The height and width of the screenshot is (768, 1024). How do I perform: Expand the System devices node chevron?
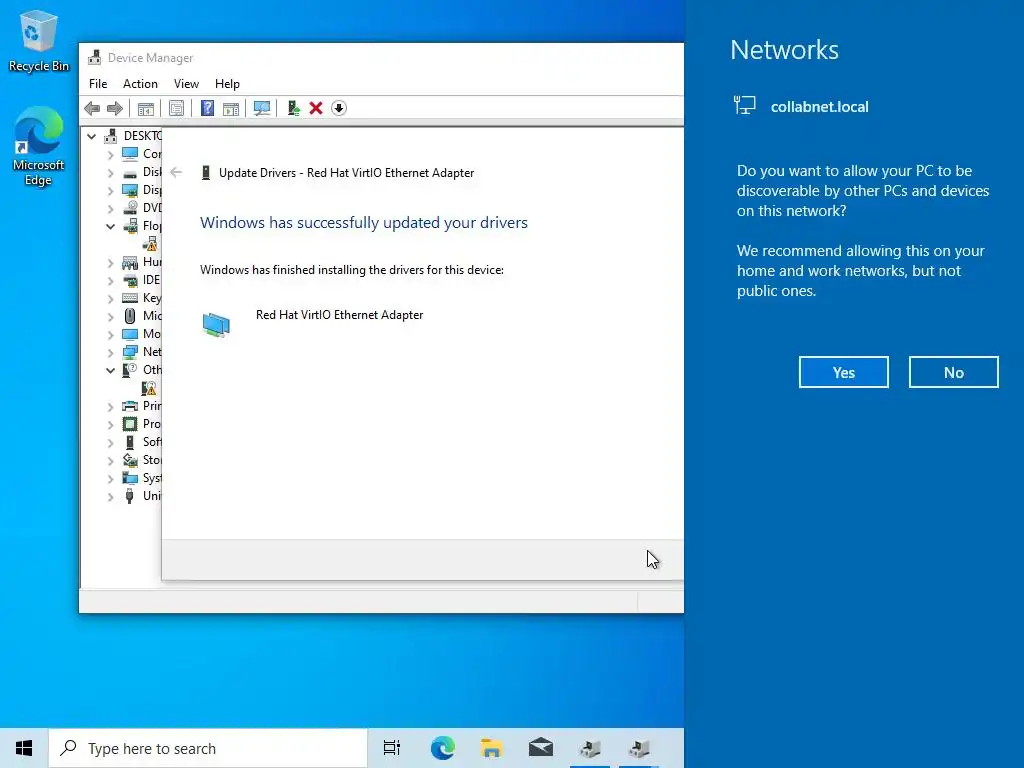(110, 479)
